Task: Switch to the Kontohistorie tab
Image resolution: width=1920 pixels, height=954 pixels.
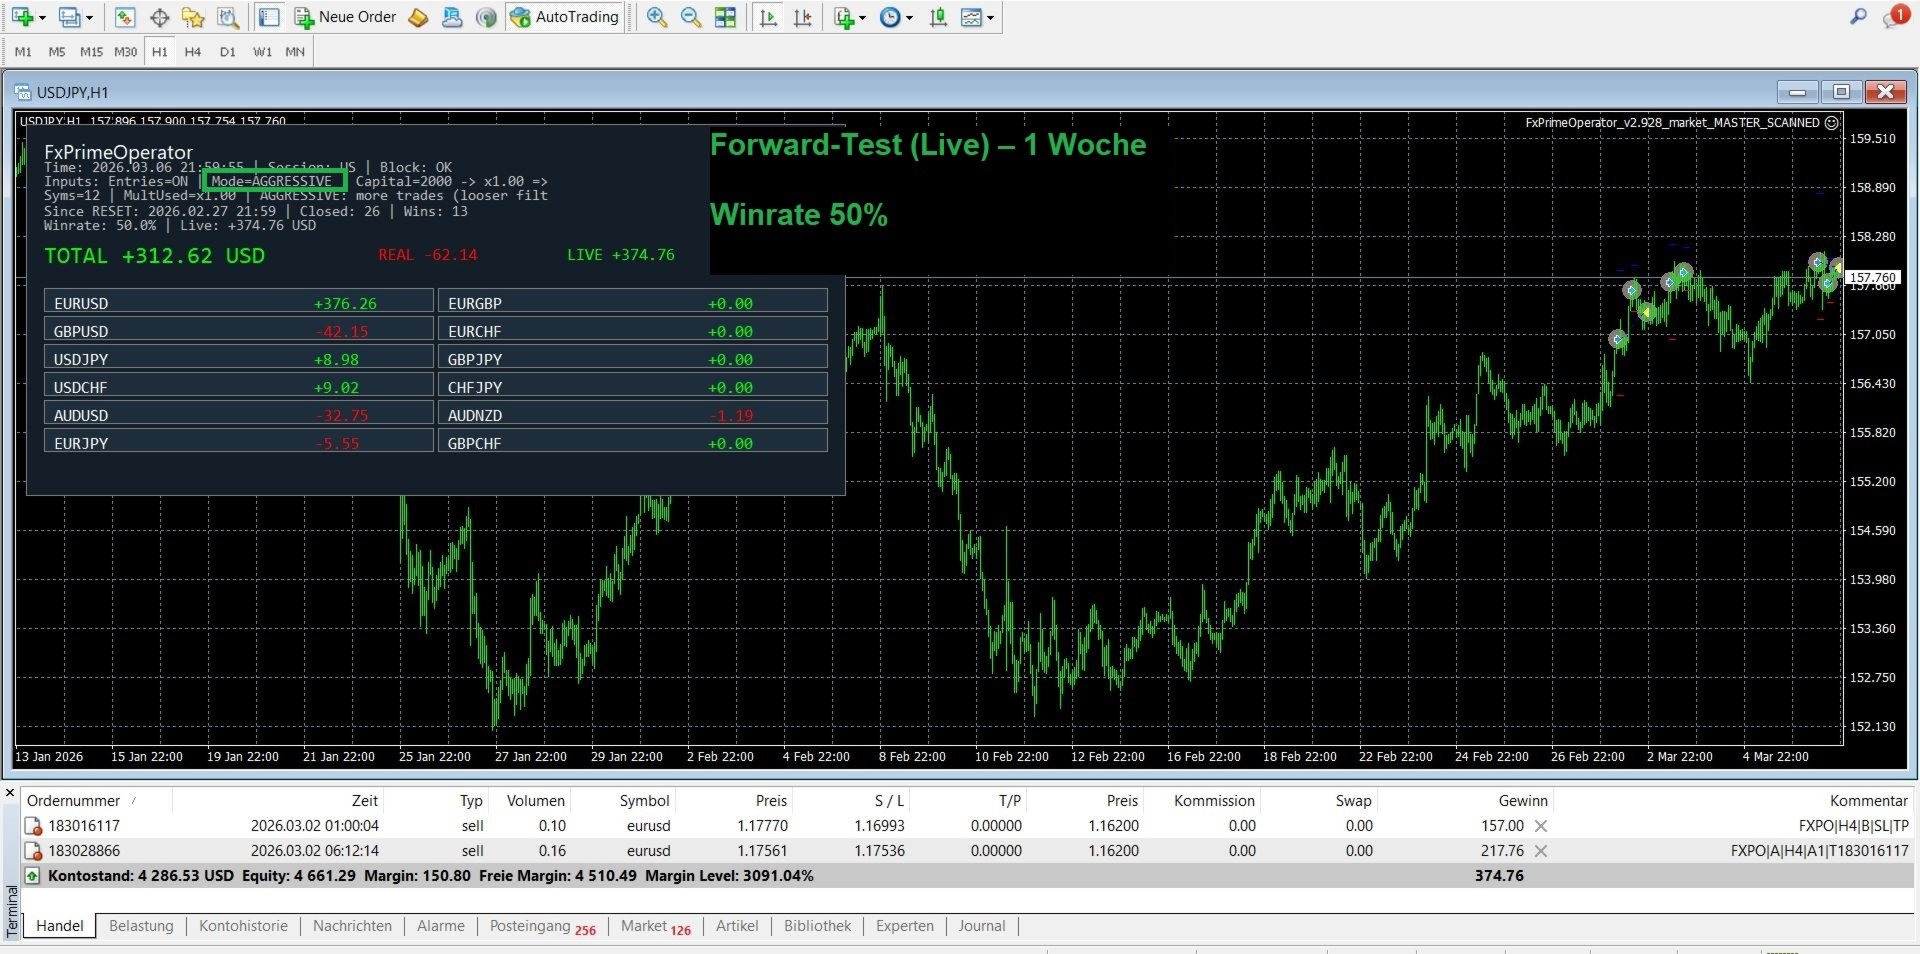Action: pos(243,926)
